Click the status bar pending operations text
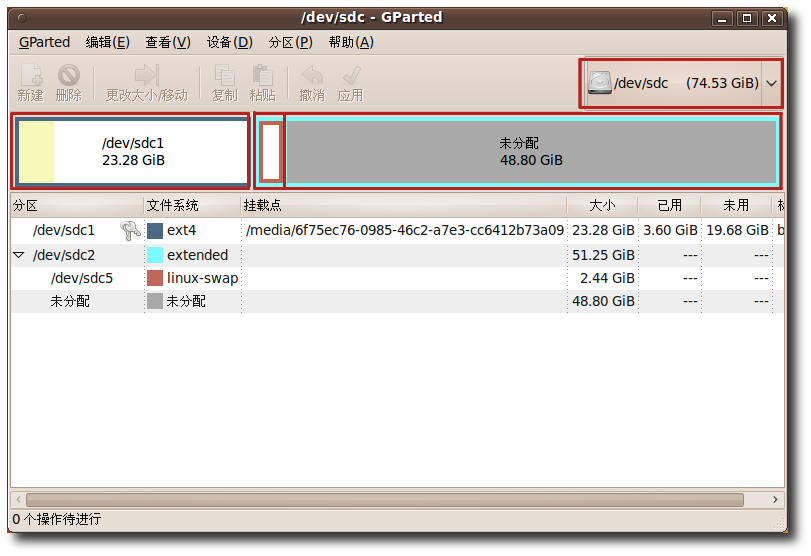 [57, 519]
